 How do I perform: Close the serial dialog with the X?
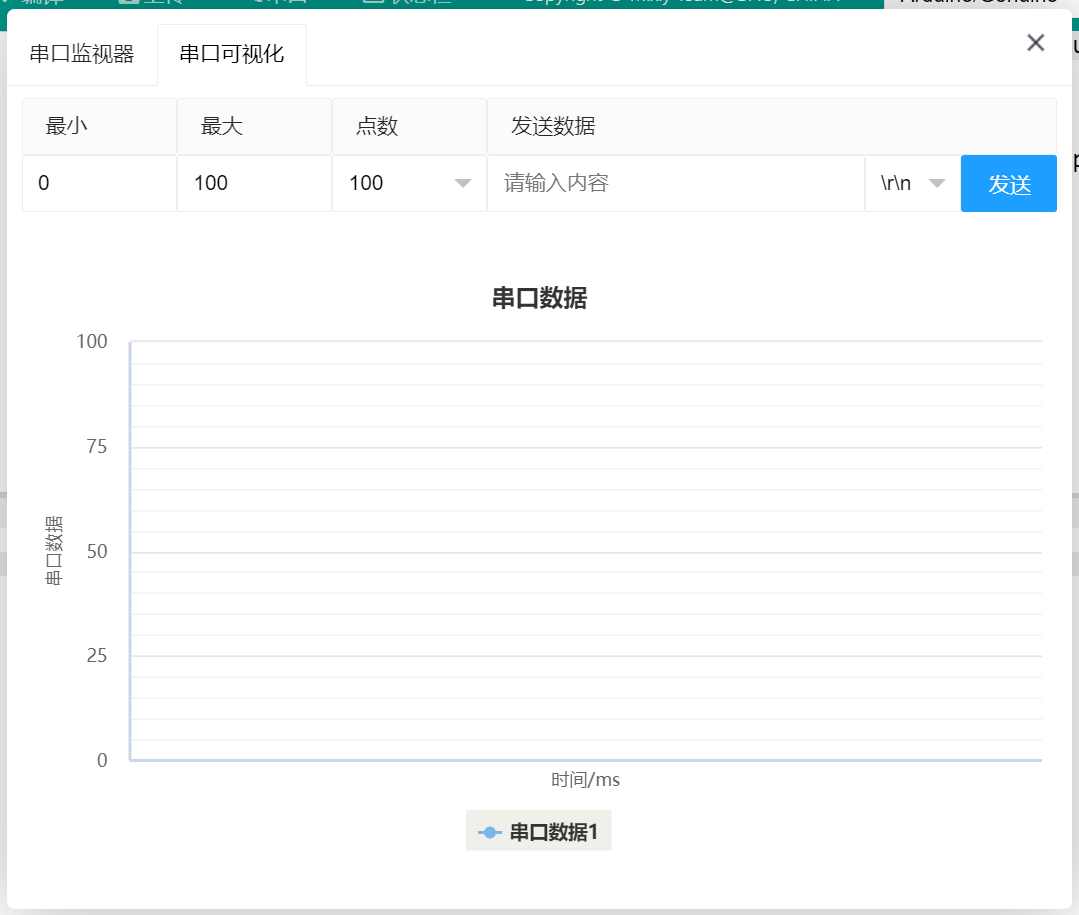click(1036, 42)
